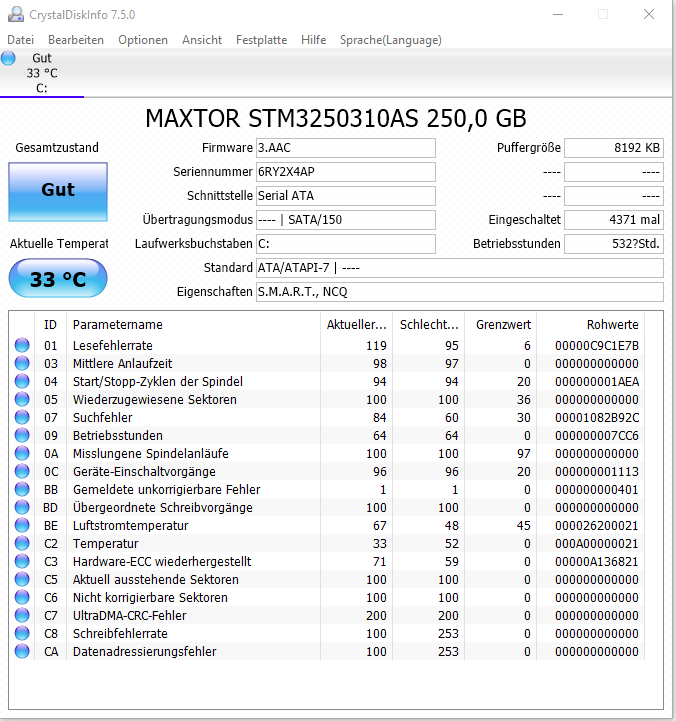Click the Parametername column header
Image resolution: width=676 pixels, height=721 pixels.
tap(194, 325)
